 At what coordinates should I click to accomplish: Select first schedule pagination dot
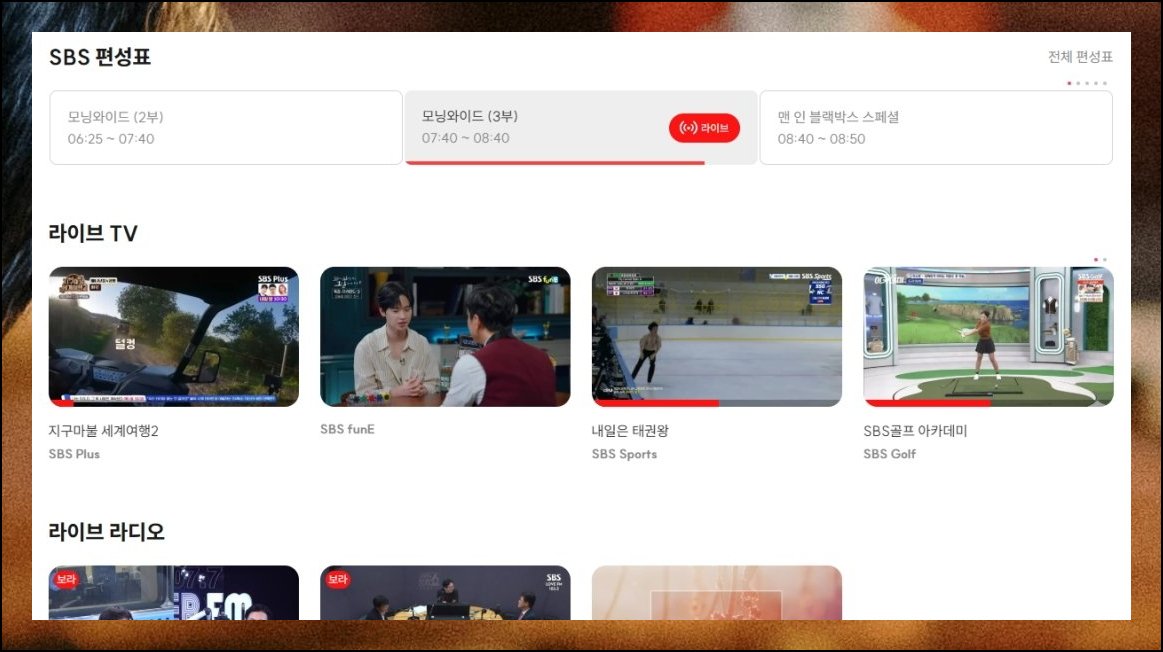point(1069,83)
